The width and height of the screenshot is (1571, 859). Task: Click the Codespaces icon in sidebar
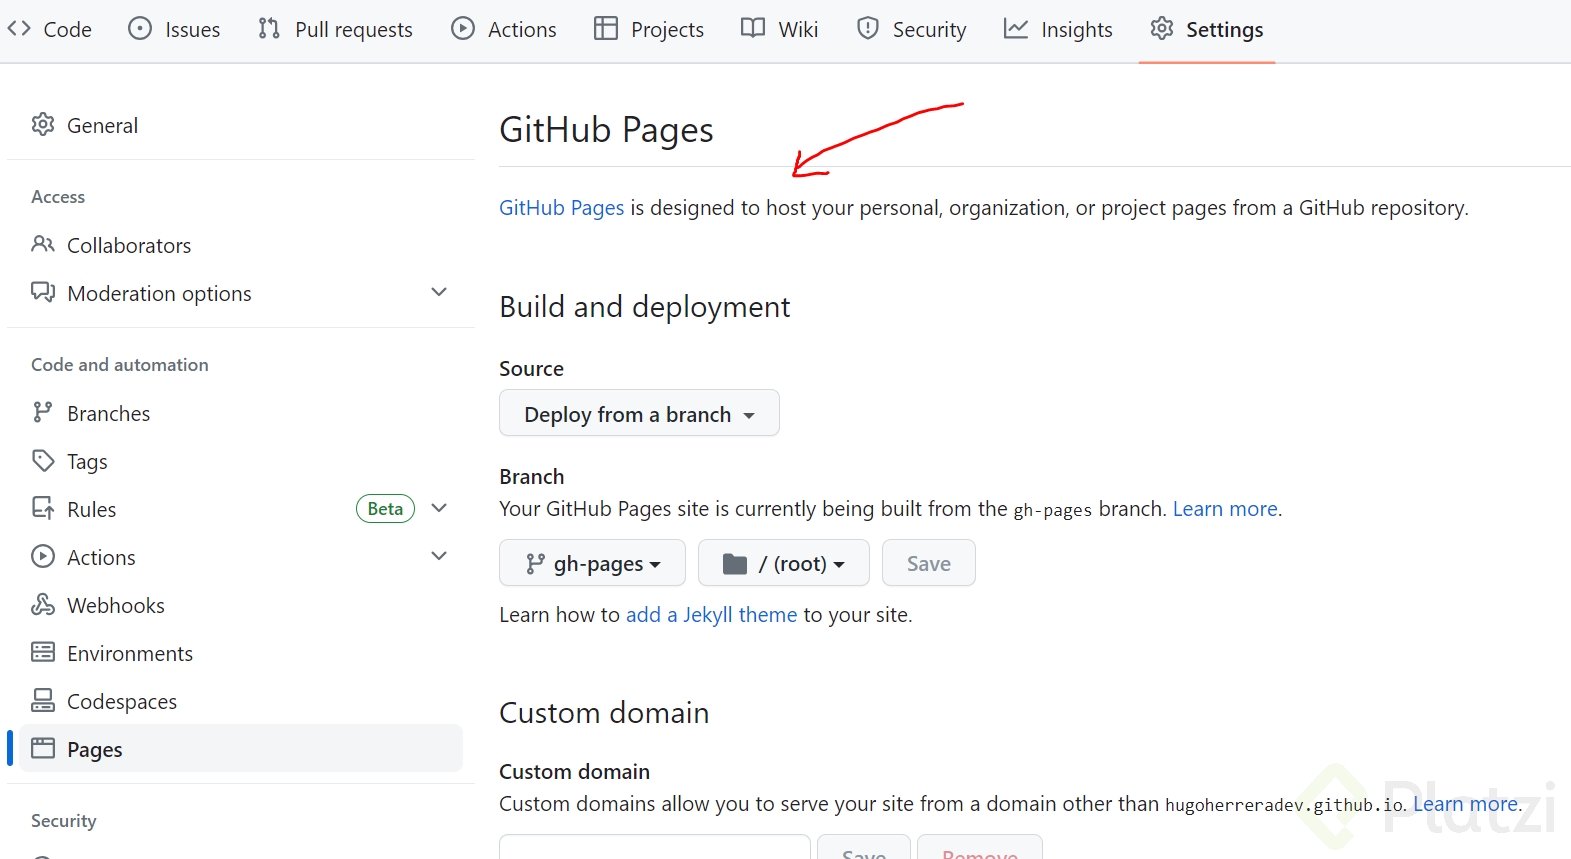43,701
